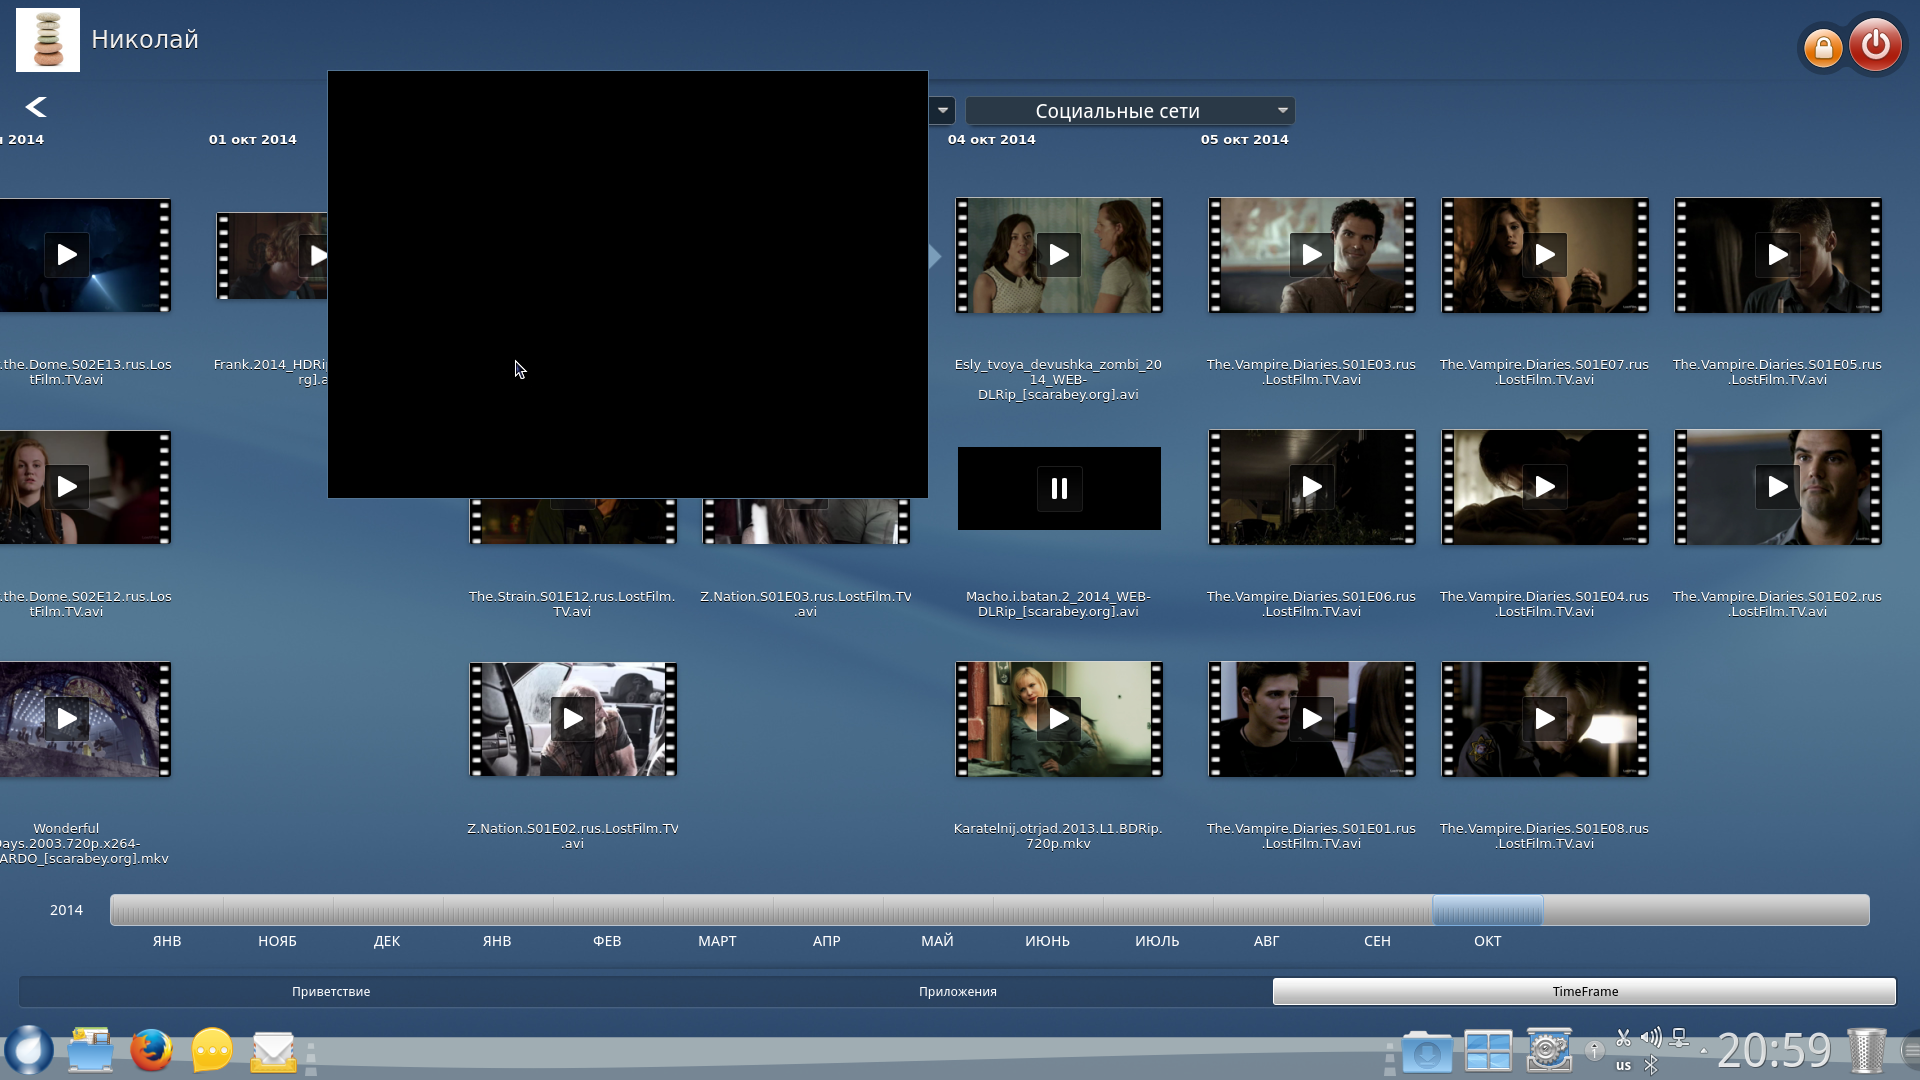Screen dimensions: 1920x1080
Task: Lock the screen with the orange padlock icon
Action: (x=1823, y=47)
